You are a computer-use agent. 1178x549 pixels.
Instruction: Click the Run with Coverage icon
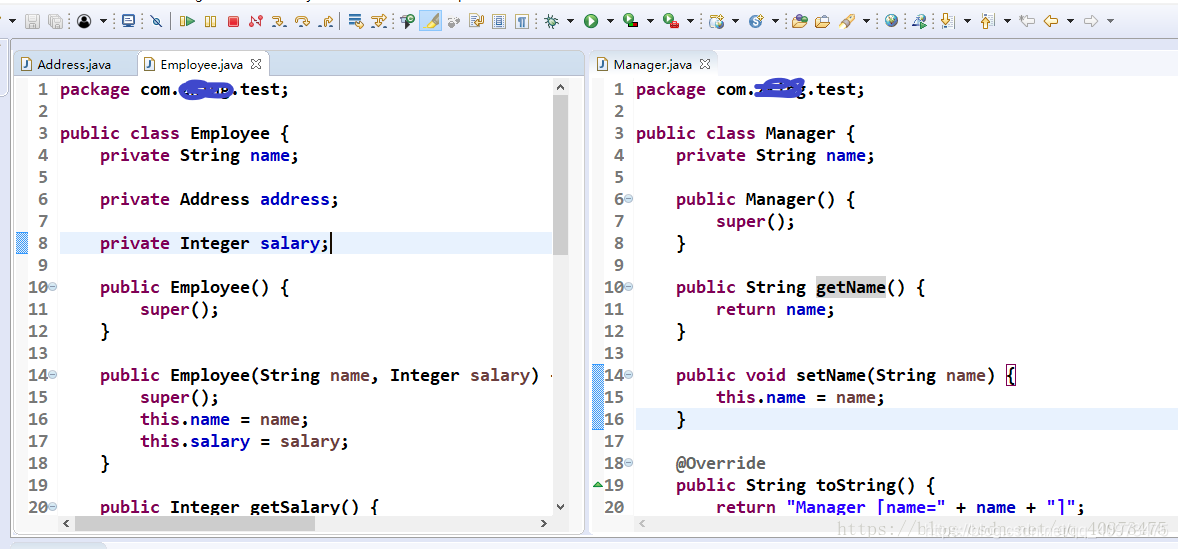(631, 22)
